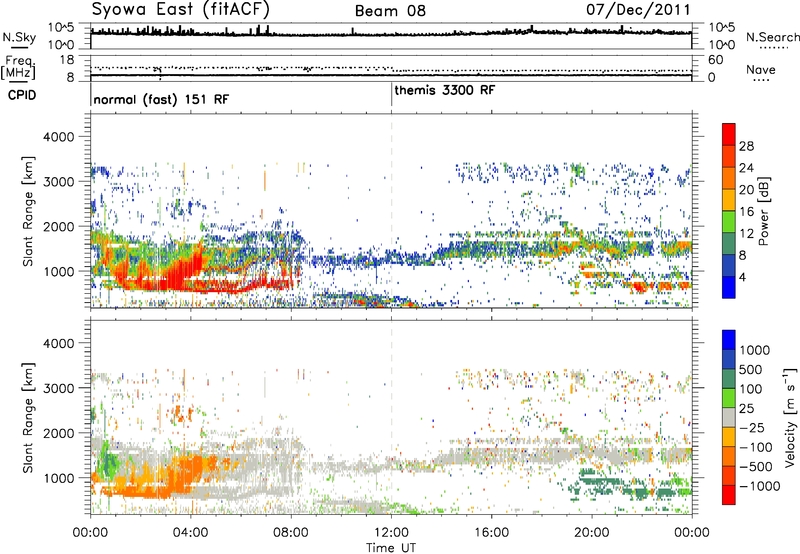This screenshot has width=800, height=554.
Task: Click the '2000' tick on velocity panel
Action: coord(59,433)
